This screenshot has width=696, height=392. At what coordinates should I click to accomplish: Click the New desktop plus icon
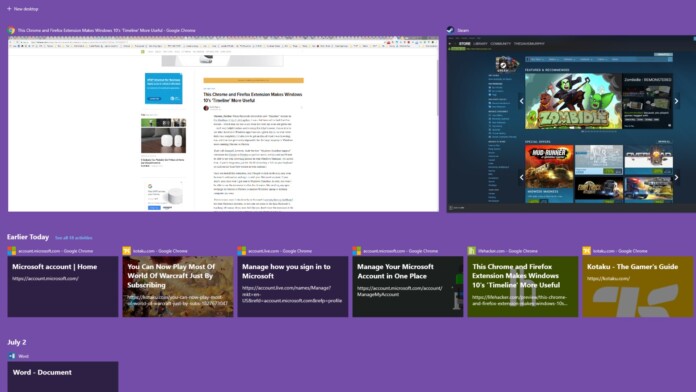click(x=9, y=8)
